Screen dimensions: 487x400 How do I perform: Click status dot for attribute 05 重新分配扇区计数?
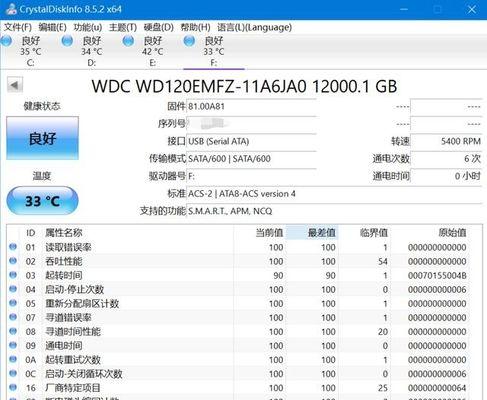13,303
